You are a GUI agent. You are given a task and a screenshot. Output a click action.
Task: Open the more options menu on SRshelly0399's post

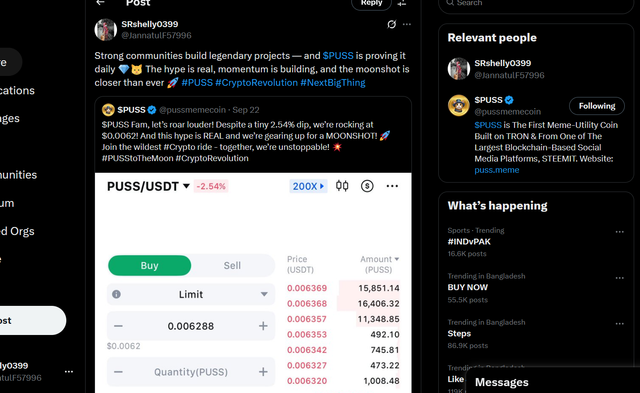[x=407, y=24]
